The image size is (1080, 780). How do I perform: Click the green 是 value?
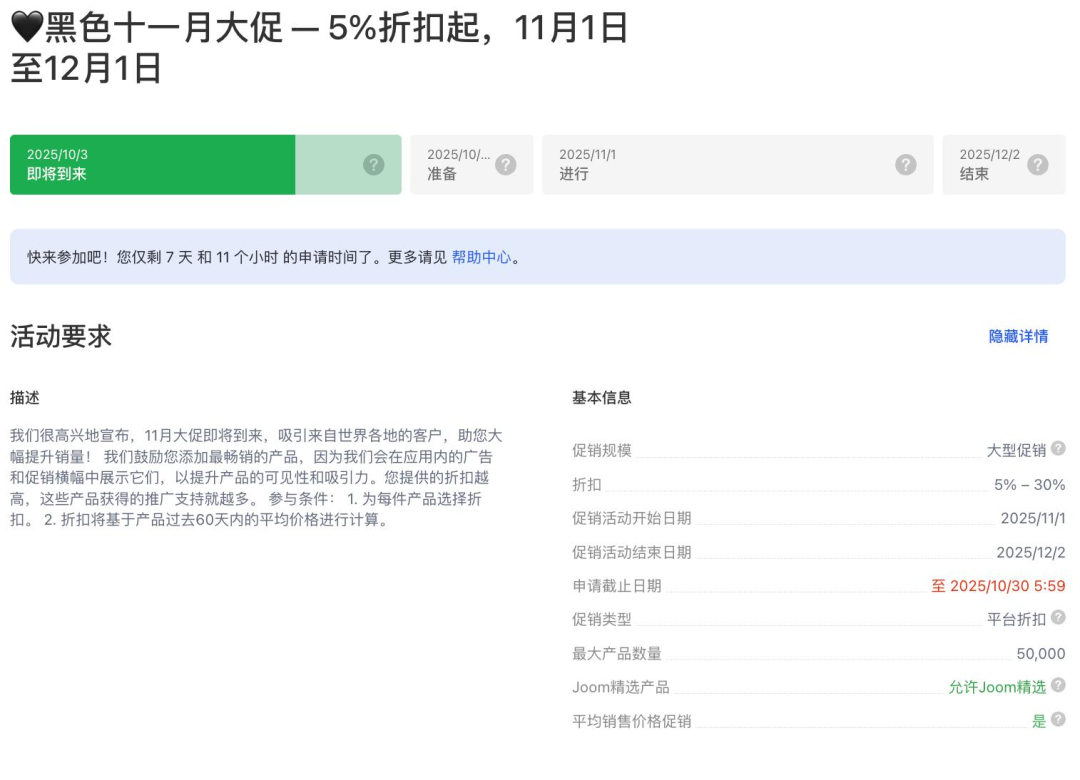click(x=1037, y=720)
